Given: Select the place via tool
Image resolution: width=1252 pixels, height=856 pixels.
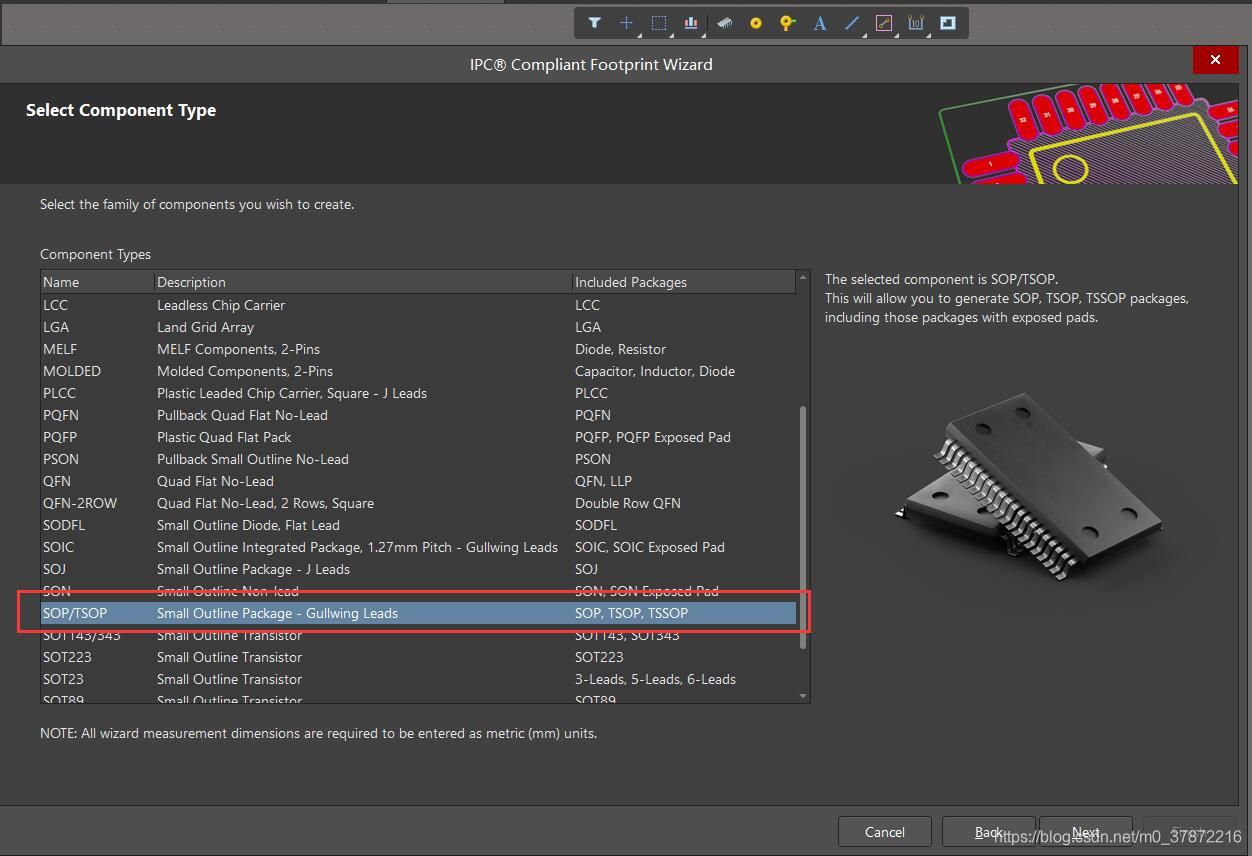Looking at the screenshot, I should 787,23.
